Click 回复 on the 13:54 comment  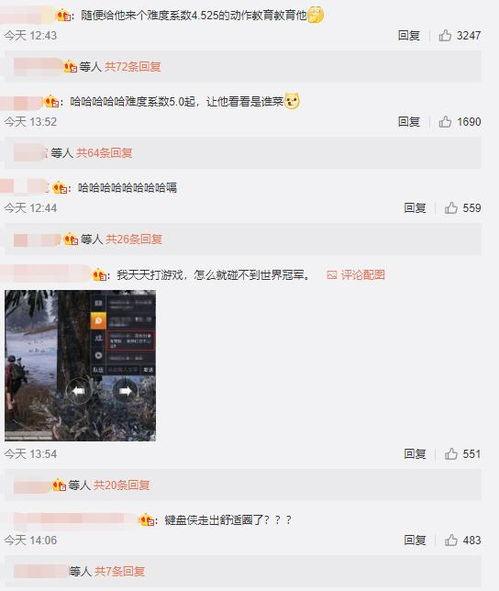[415, 453]
